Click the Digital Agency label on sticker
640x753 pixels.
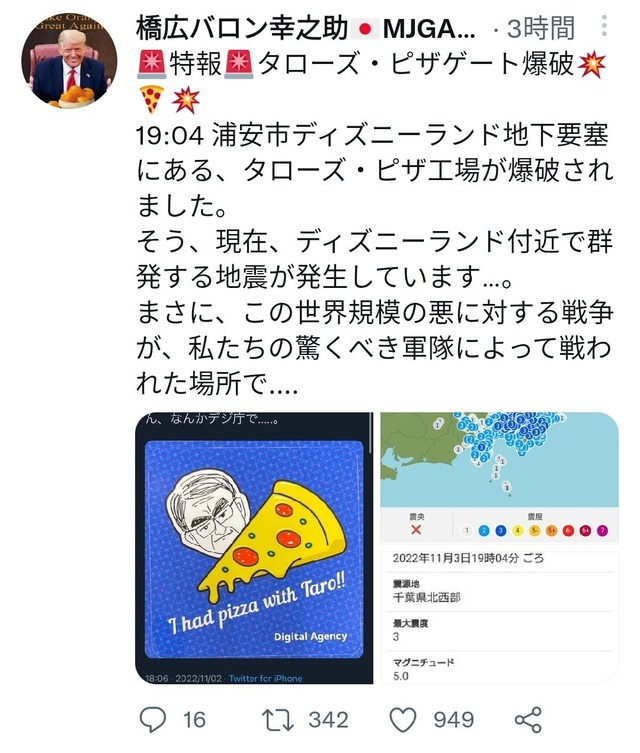(311, 636)
